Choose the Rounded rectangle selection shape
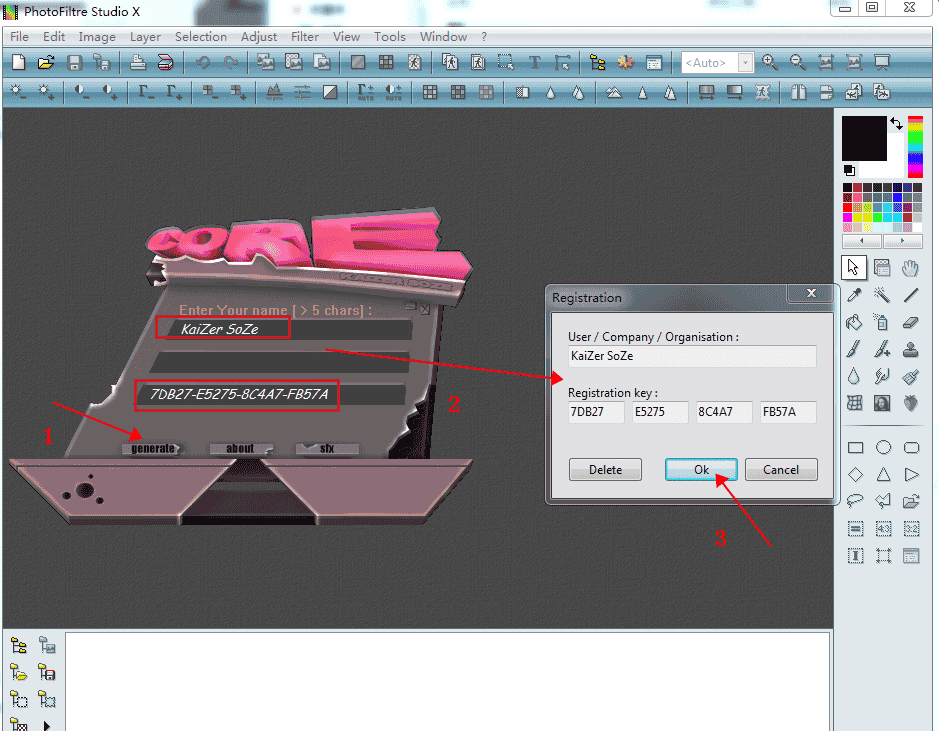Image resolution: width=939 pixels, height=731 pixels. pos(911,448)
